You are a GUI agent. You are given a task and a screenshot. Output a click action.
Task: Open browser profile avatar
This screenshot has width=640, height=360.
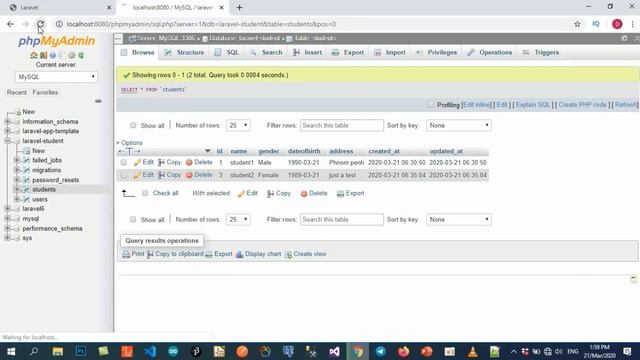[617, 24]
